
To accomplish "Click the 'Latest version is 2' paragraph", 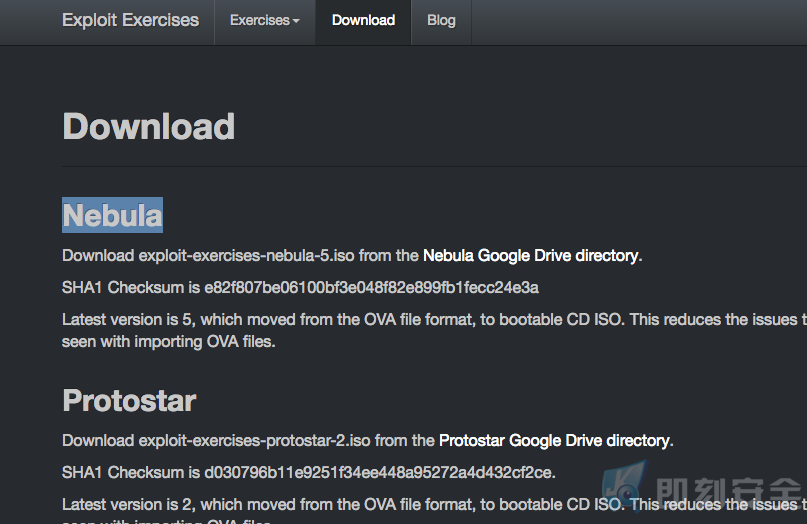I will coord(434,510).
